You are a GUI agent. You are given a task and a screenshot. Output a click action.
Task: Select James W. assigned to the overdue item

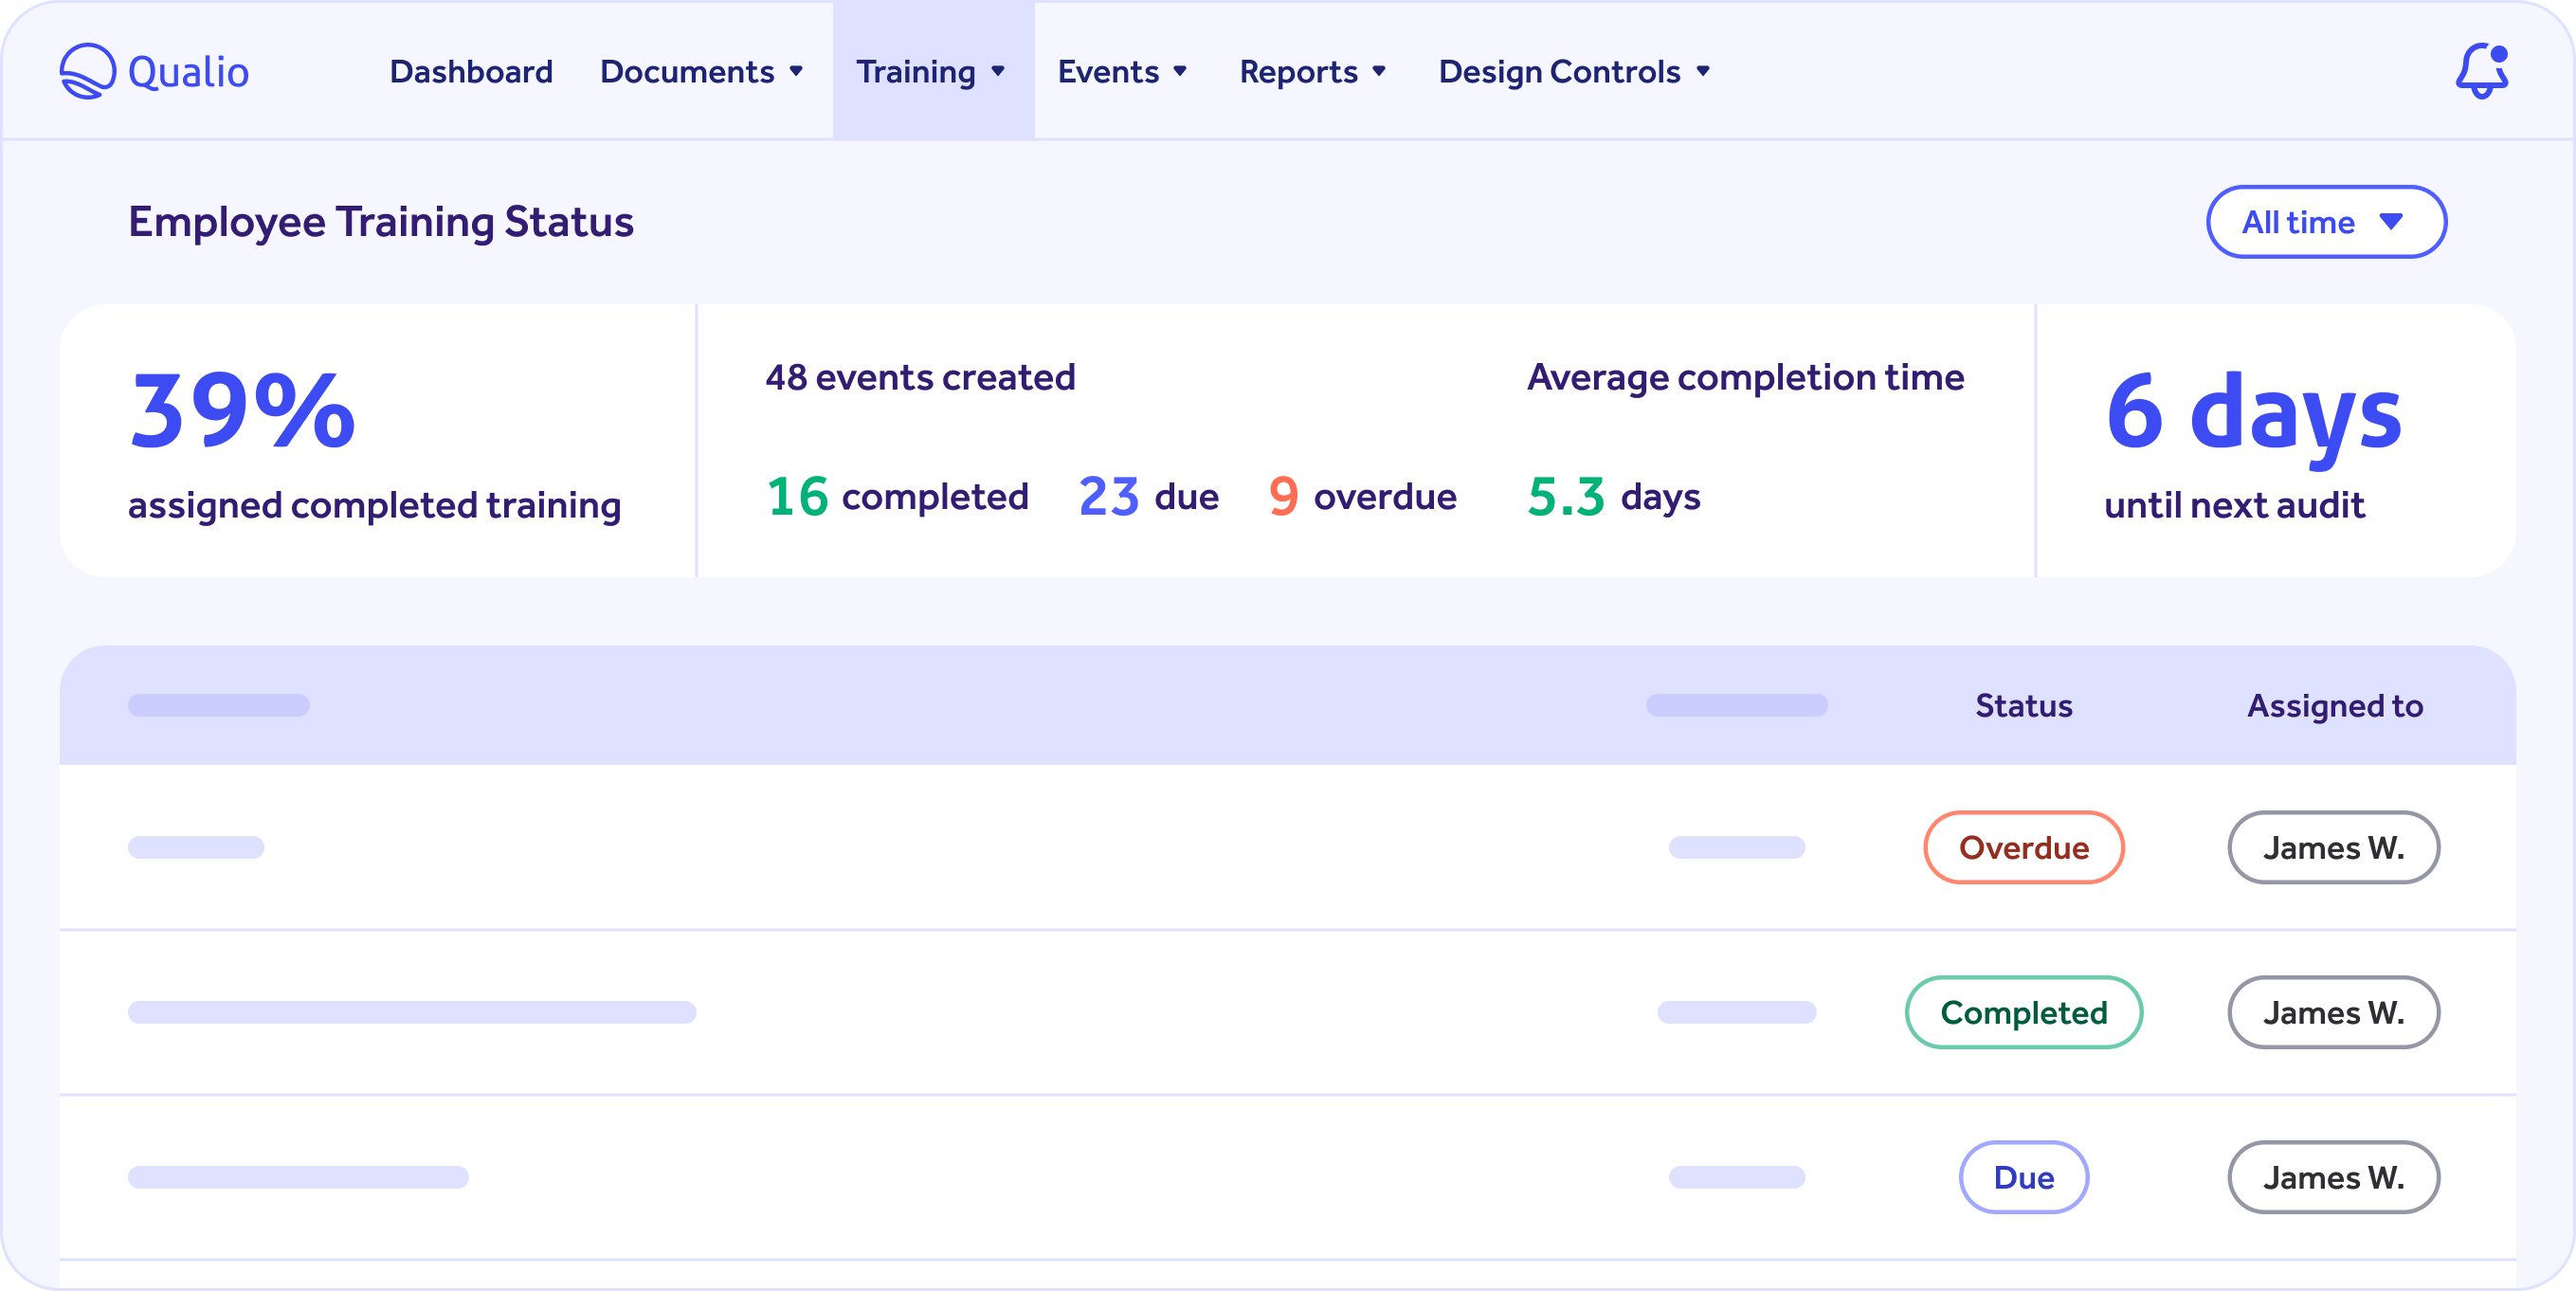[2333, 847]
